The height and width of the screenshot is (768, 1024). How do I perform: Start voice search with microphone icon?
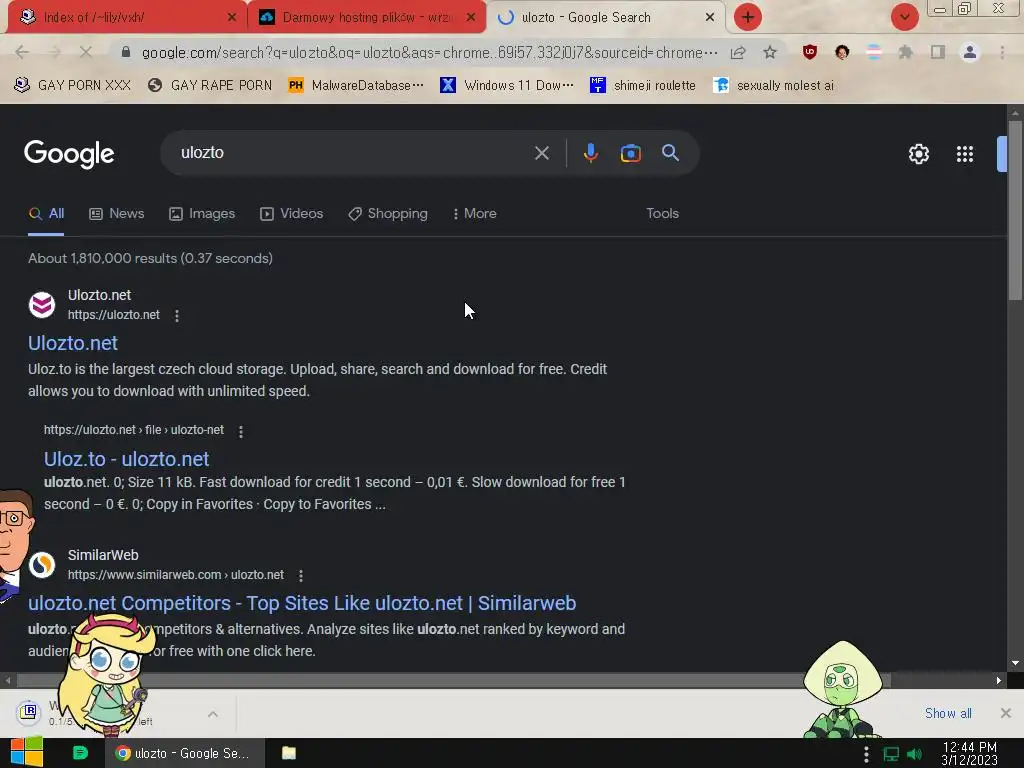[590, 153]
